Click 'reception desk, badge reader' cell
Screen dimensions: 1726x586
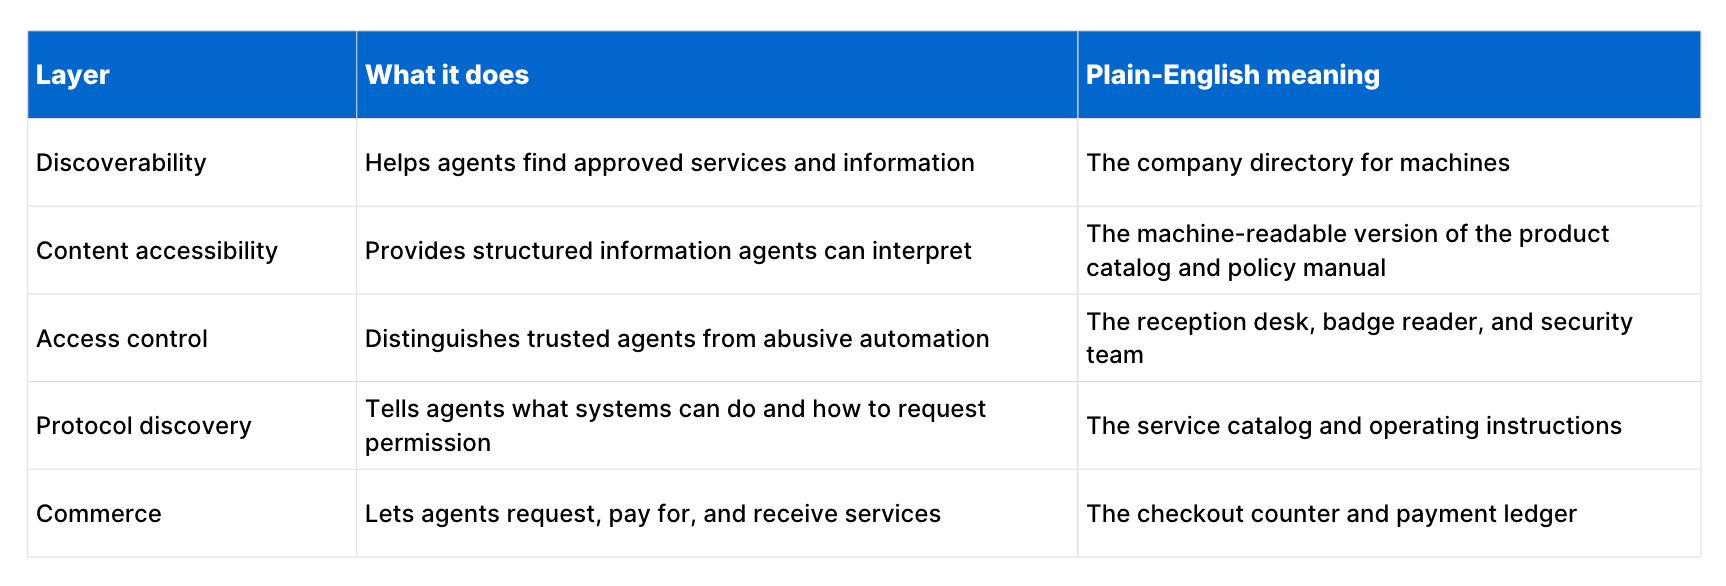1389,338
